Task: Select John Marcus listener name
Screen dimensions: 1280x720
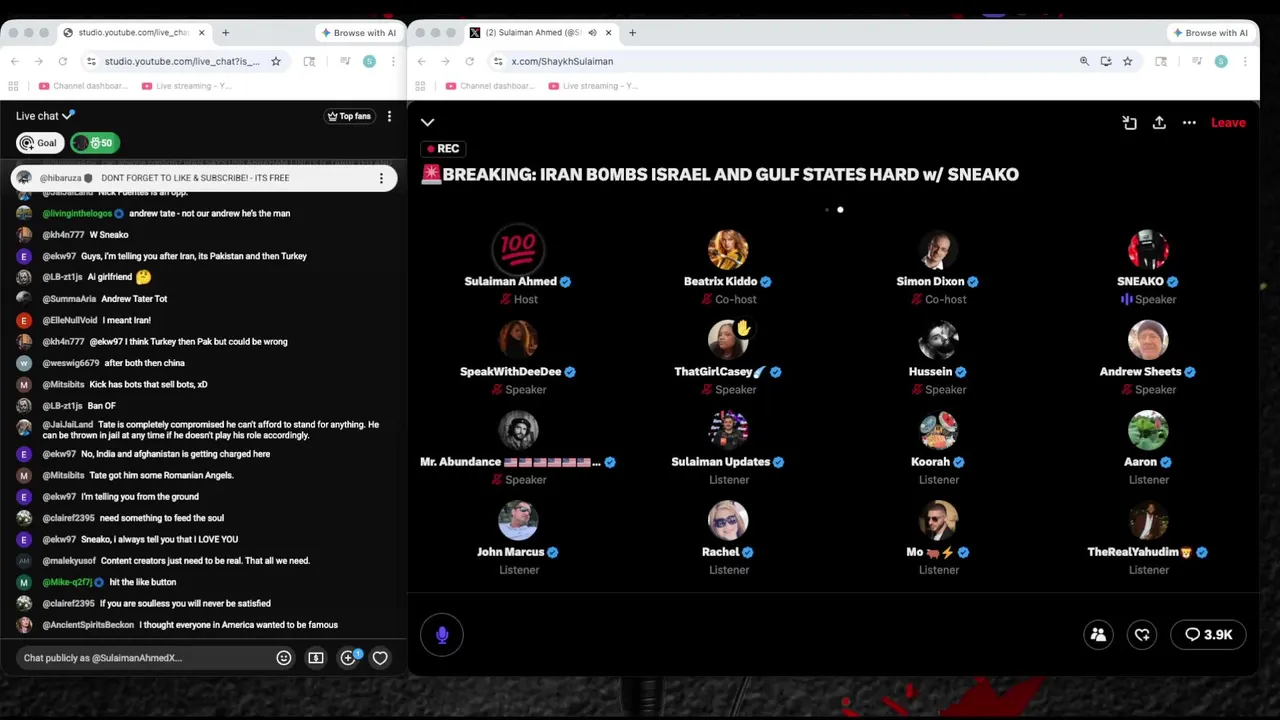Action: coord(510,552)
